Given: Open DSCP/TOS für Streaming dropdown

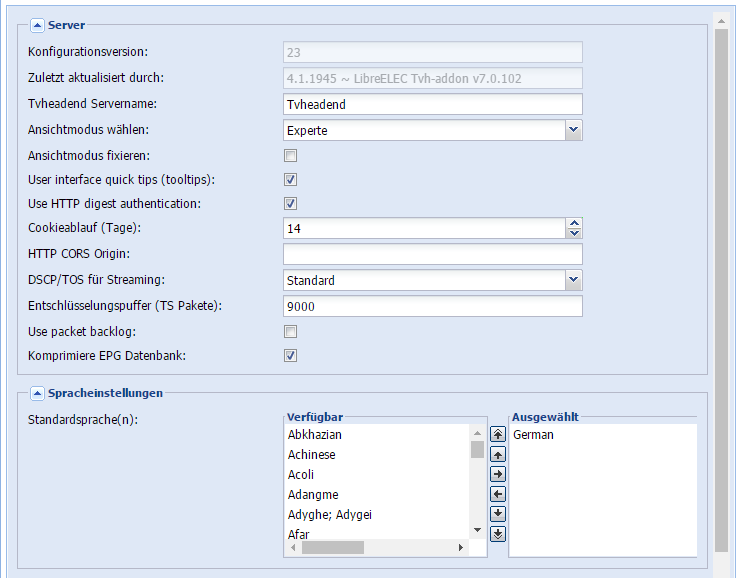Looking at the screenshot, I should (x=574, y=280).
